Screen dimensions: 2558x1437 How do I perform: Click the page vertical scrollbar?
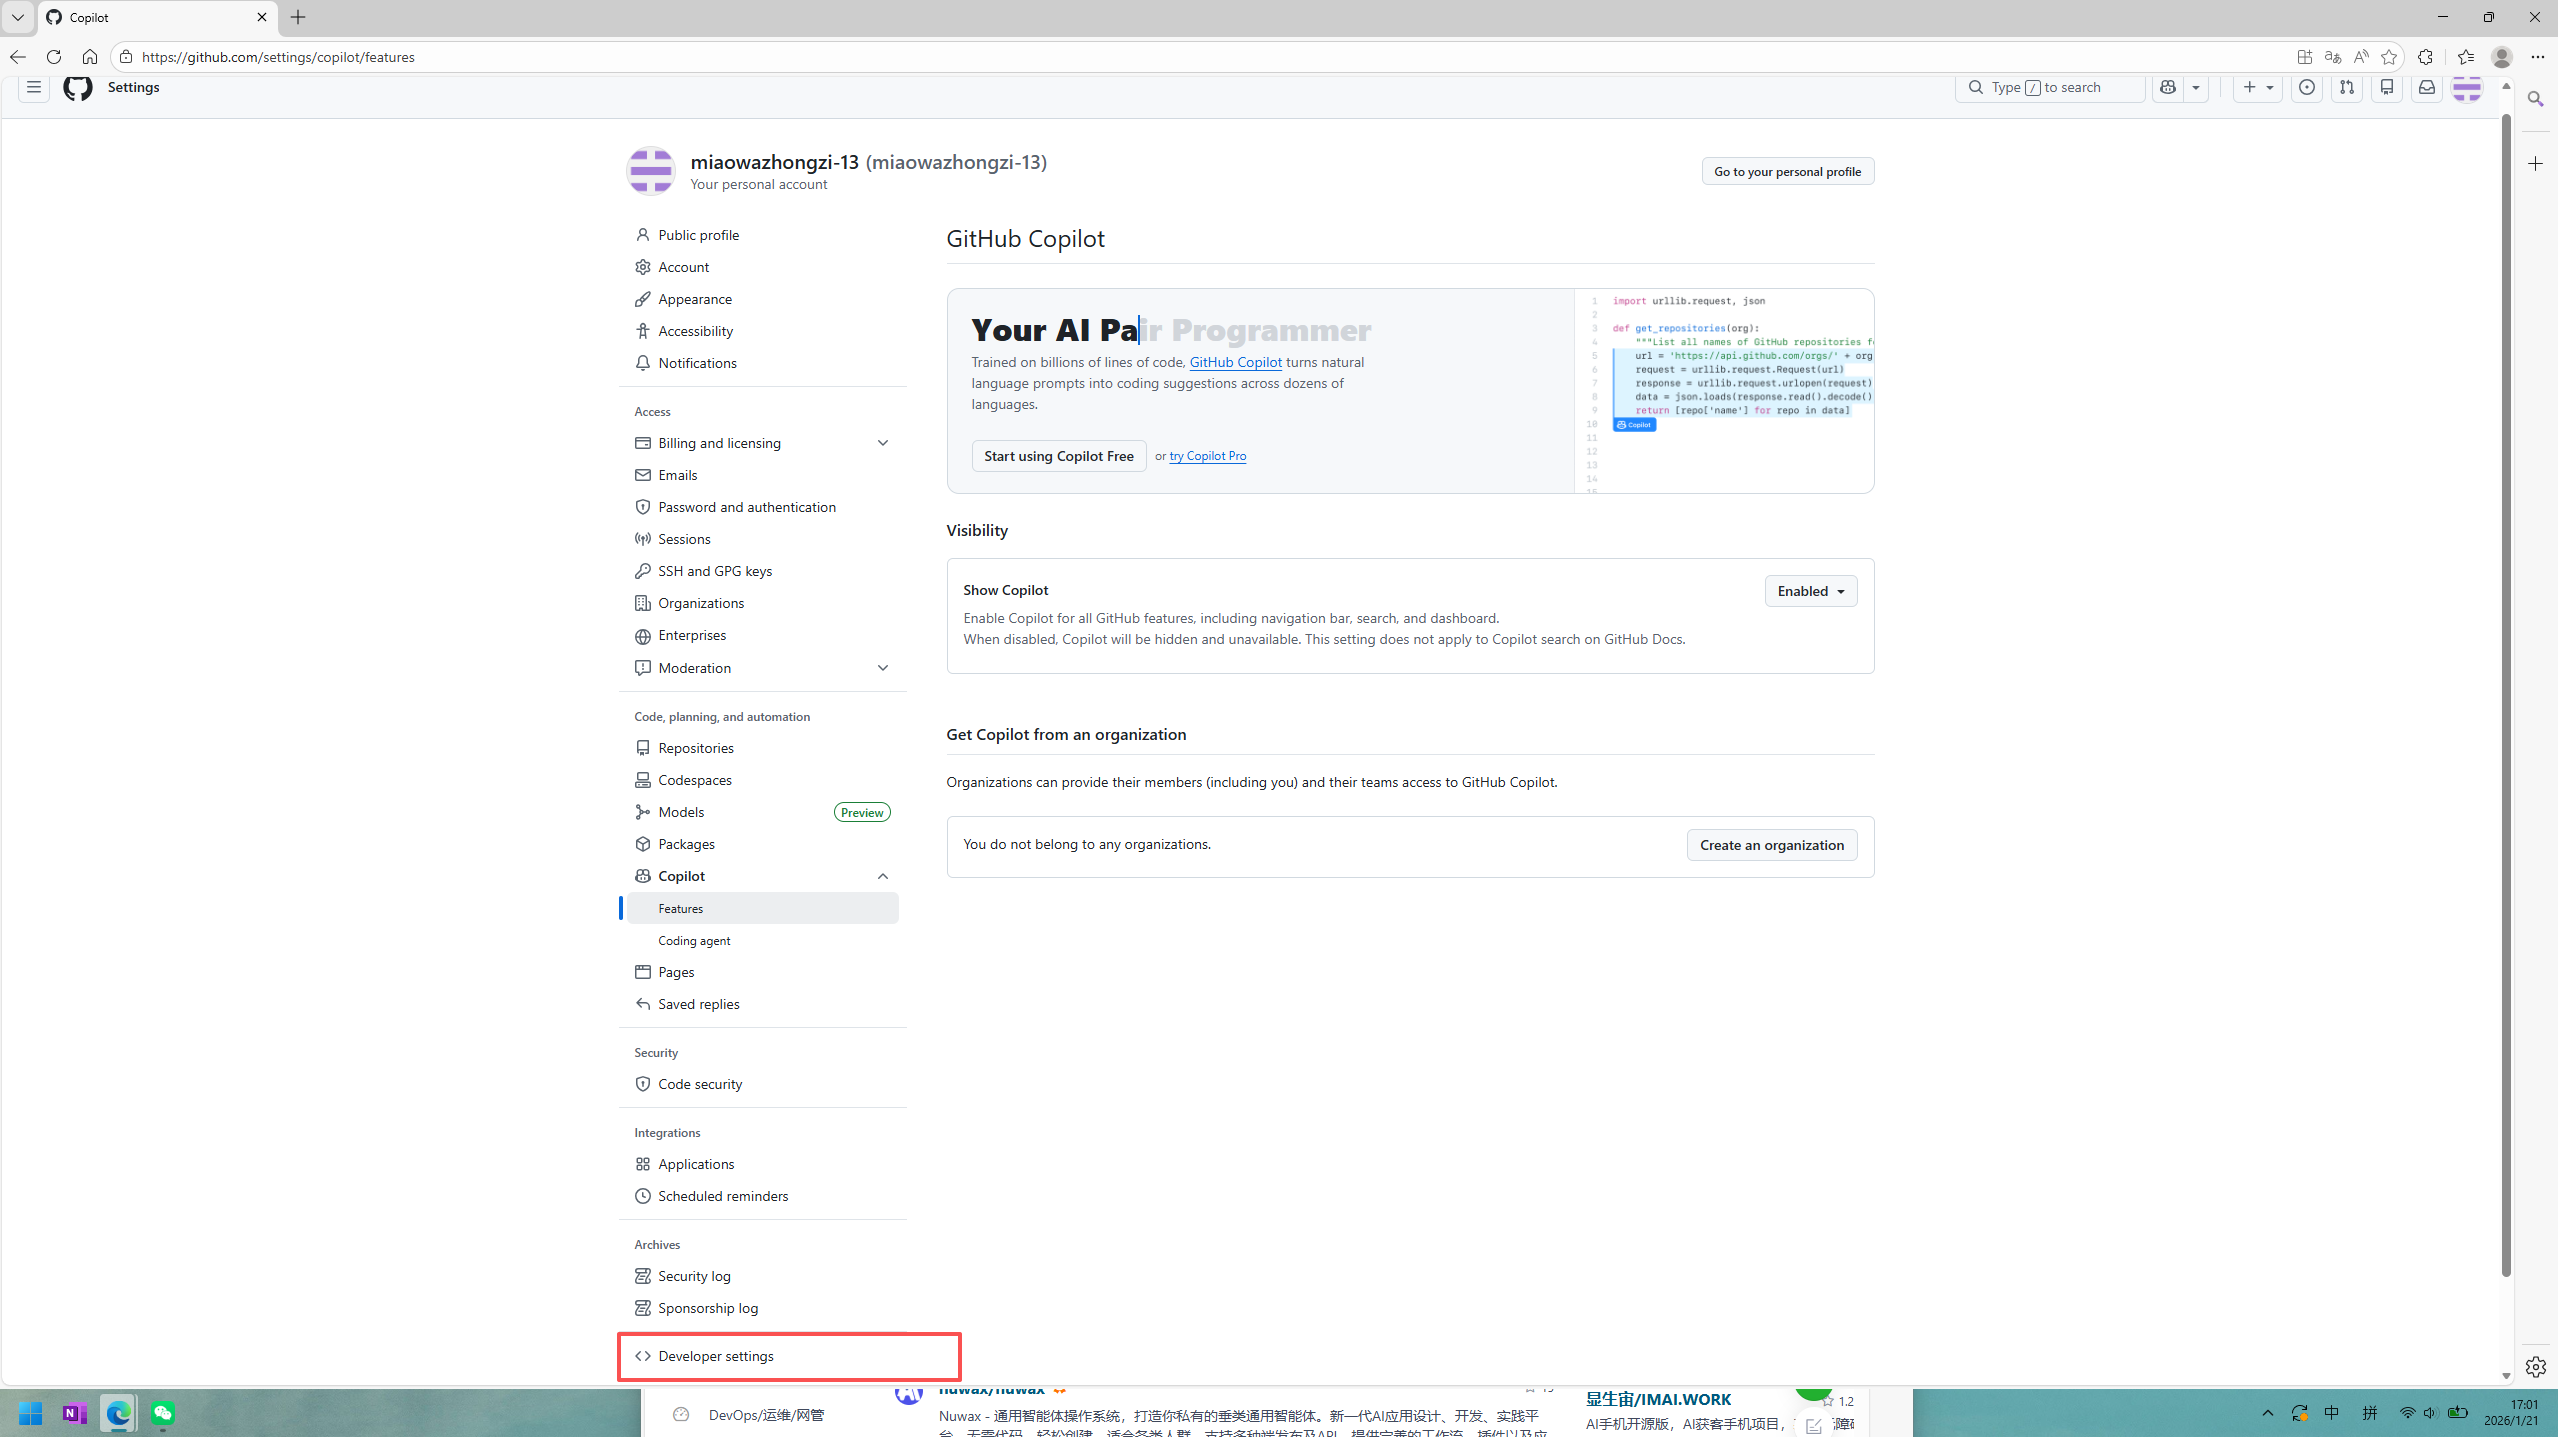[x=2505, y=700]
